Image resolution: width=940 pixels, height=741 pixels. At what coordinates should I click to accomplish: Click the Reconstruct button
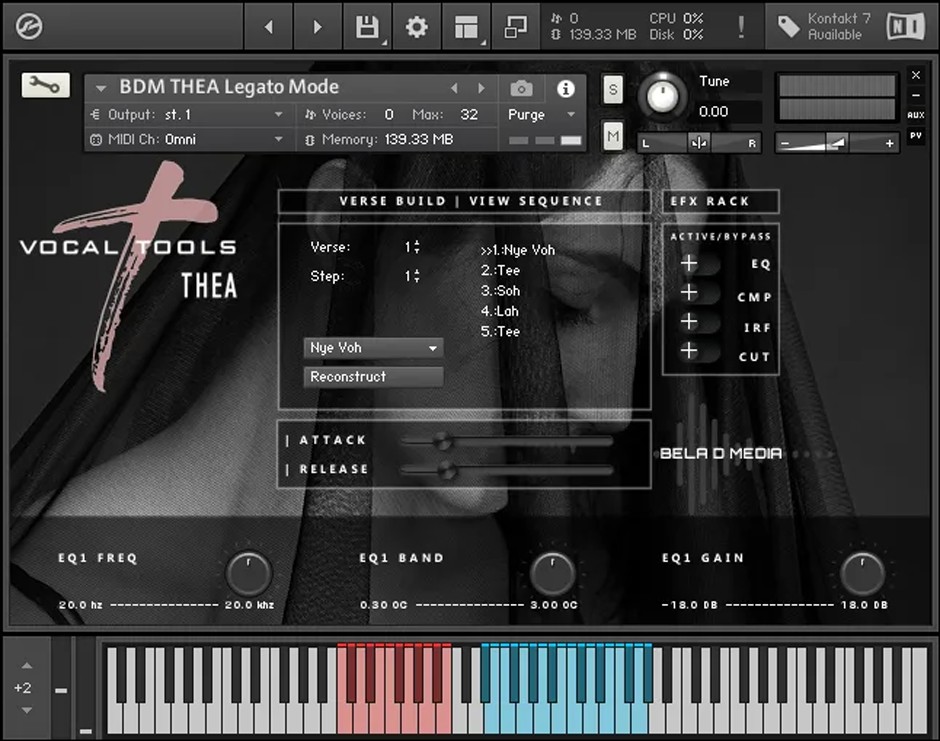[x=373, y=376]
